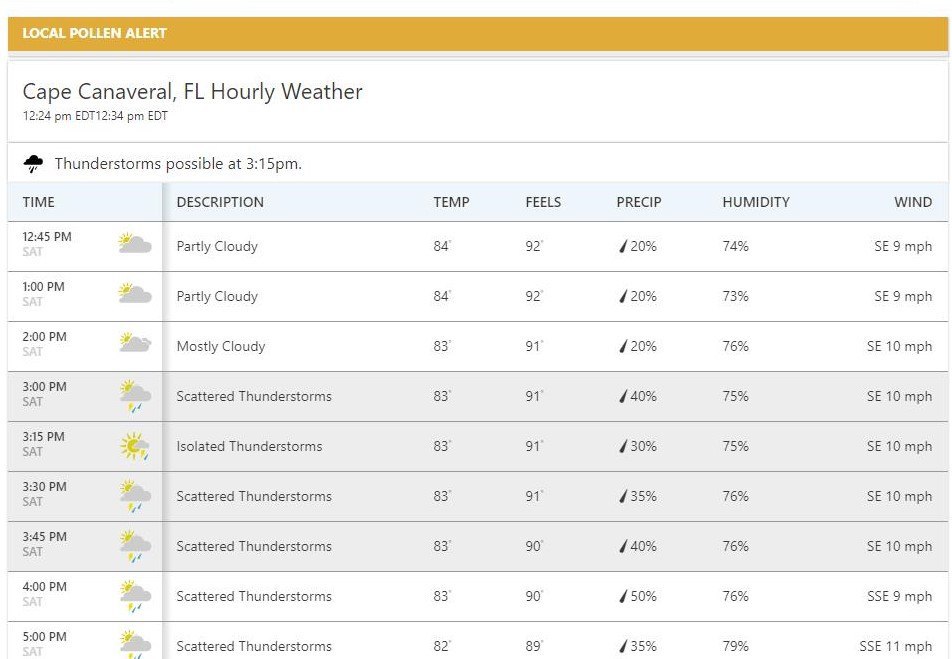Click the 3:15 PM isolated thunderstorms icon
The image size is (952, 659).
click(135, 446)
